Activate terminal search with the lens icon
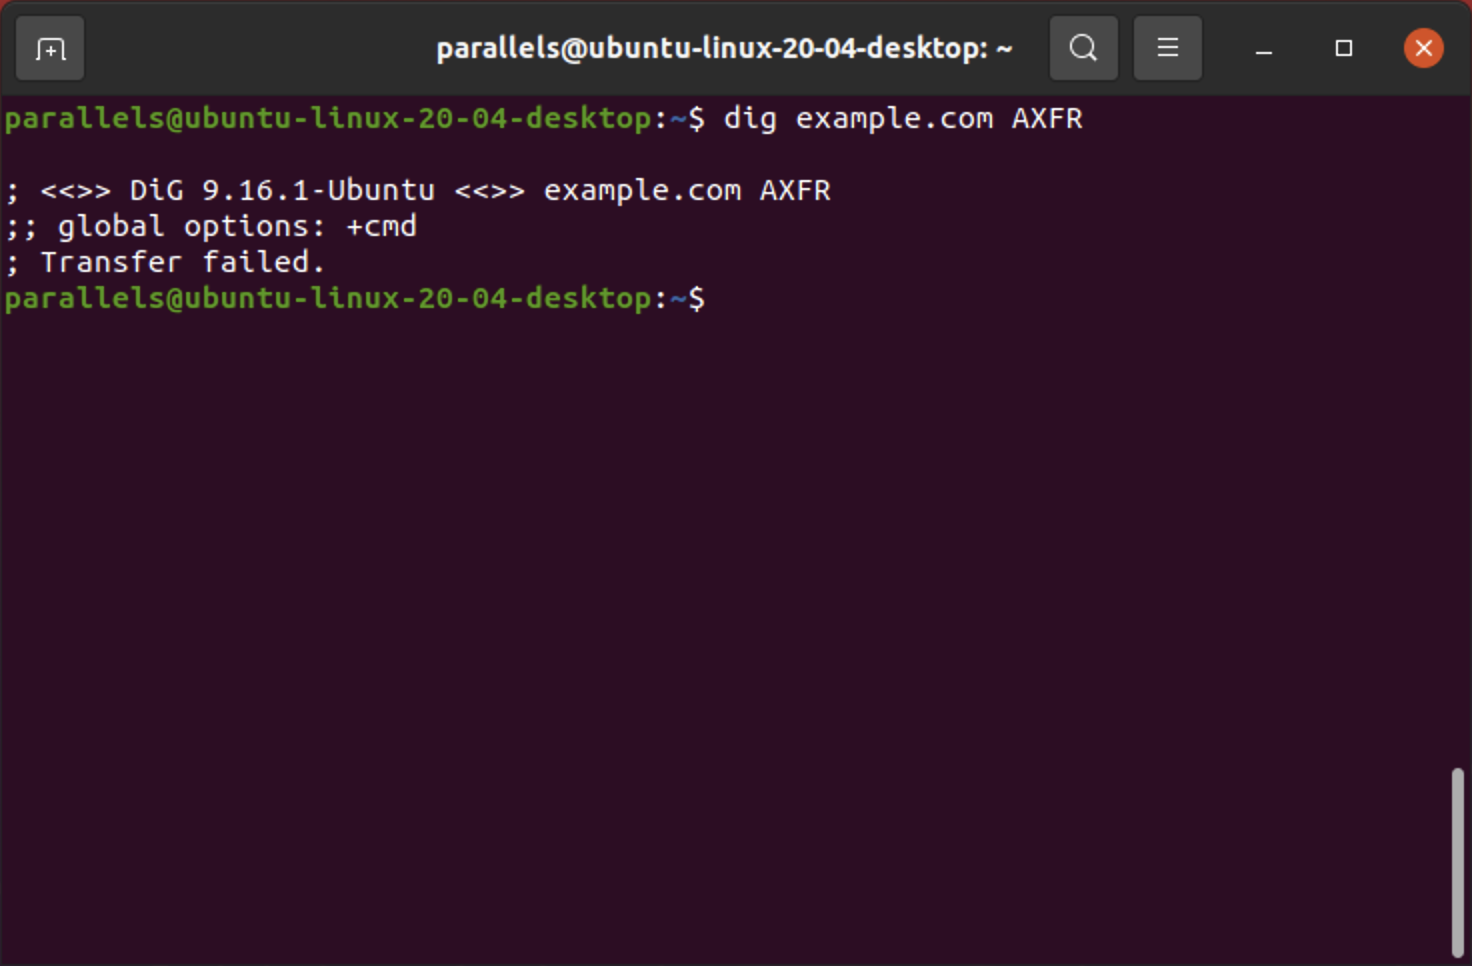This screenshot has height=966, width=1472. [1084, 48]
